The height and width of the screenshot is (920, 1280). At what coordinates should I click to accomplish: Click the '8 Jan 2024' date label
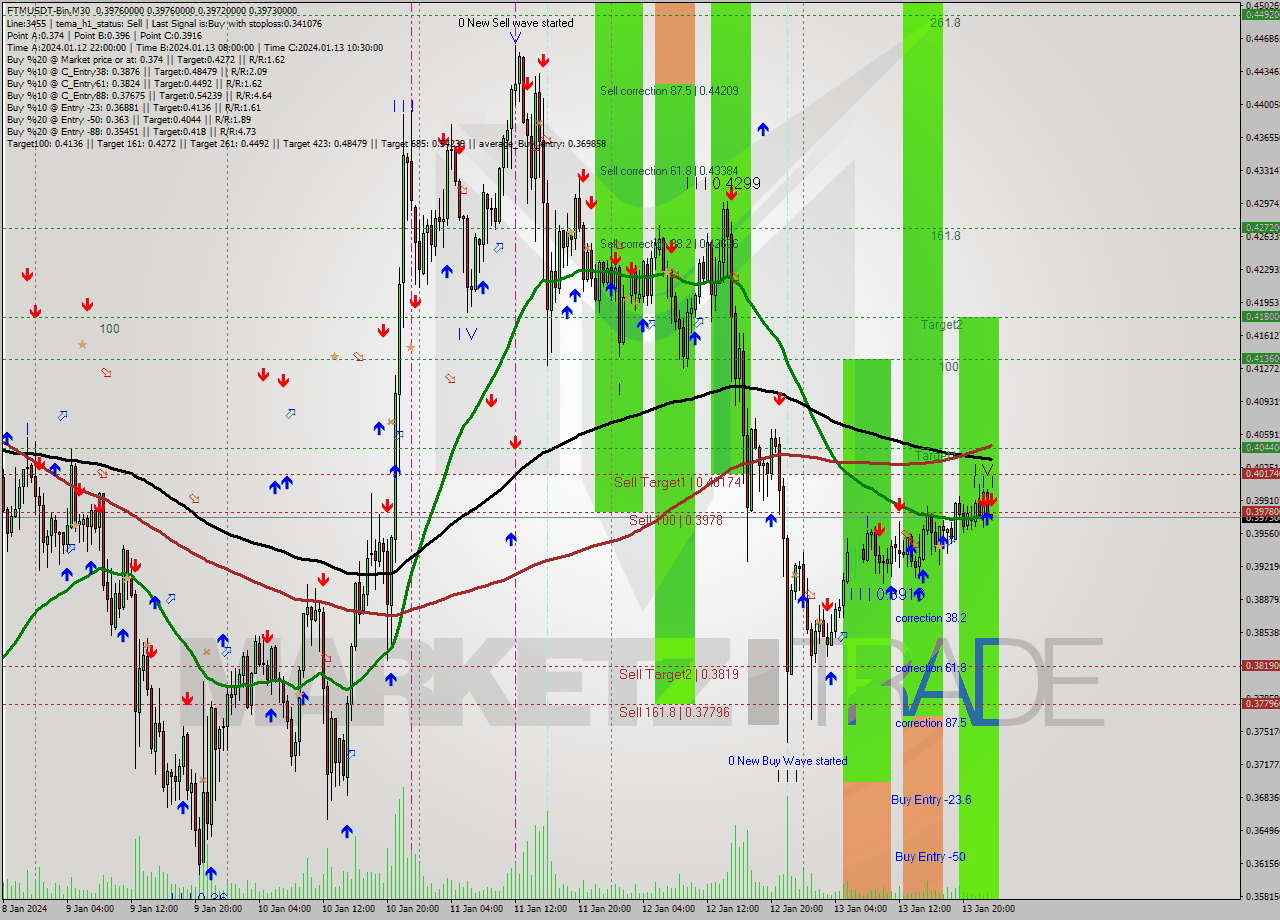22,909
